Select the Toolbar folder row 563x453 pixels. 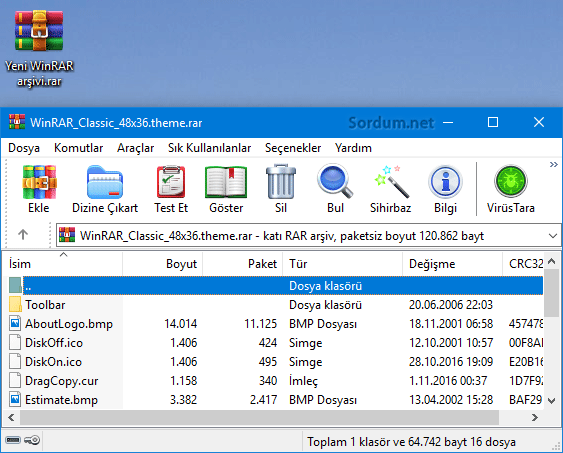tap(275, 305)
